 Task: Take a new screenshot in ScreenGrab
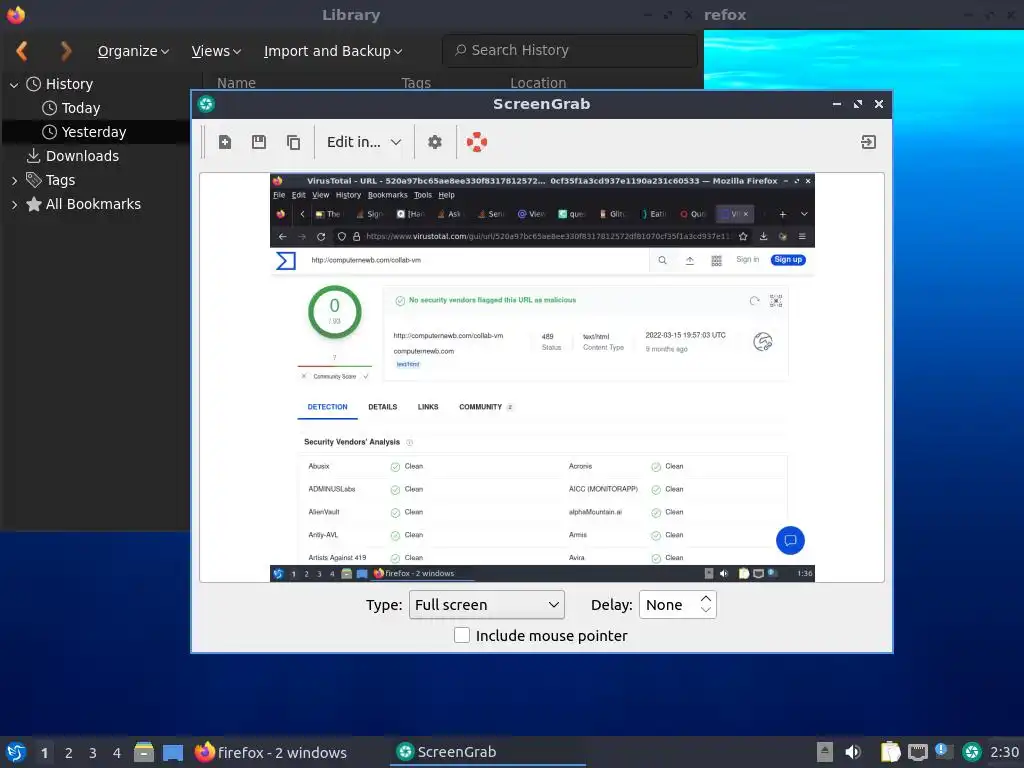(x=225, y=142)
